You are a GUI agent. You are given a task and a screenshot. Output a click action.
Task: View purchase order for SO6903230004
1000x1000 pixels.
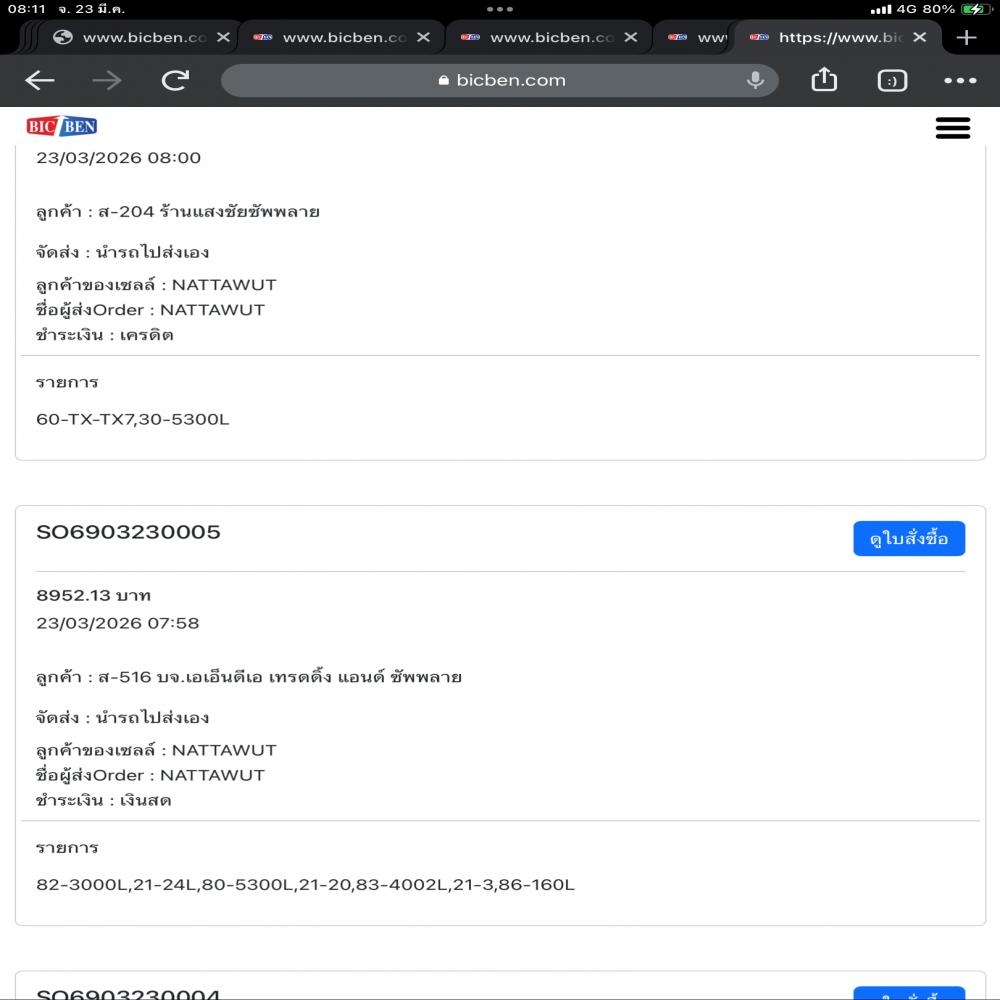tap(908, 992)
